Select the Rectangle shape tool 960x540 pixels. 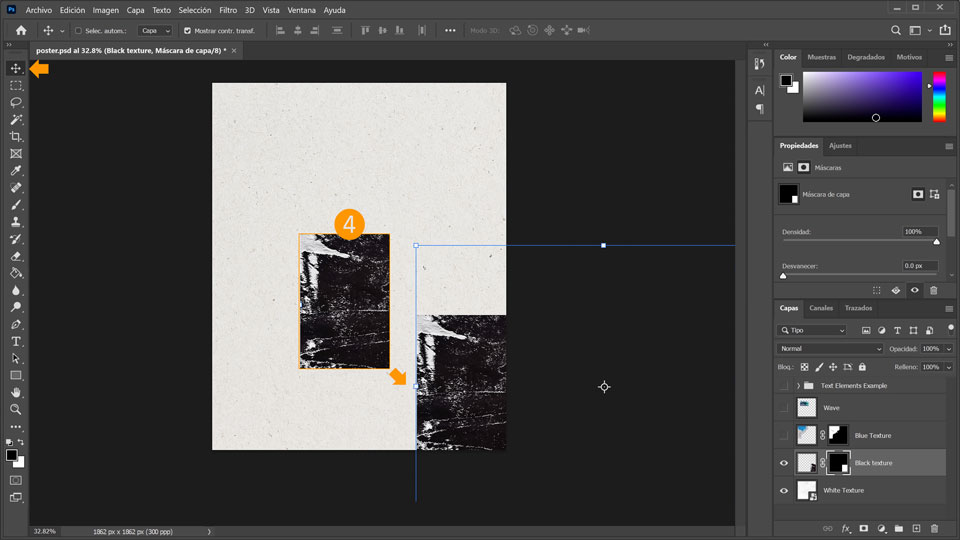(x=16, y=375)
